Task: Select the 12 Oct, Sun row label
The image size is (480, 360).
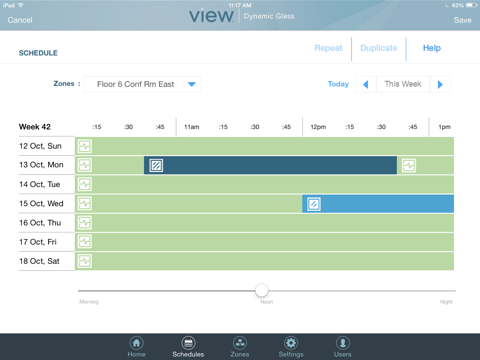Action: 40,146
